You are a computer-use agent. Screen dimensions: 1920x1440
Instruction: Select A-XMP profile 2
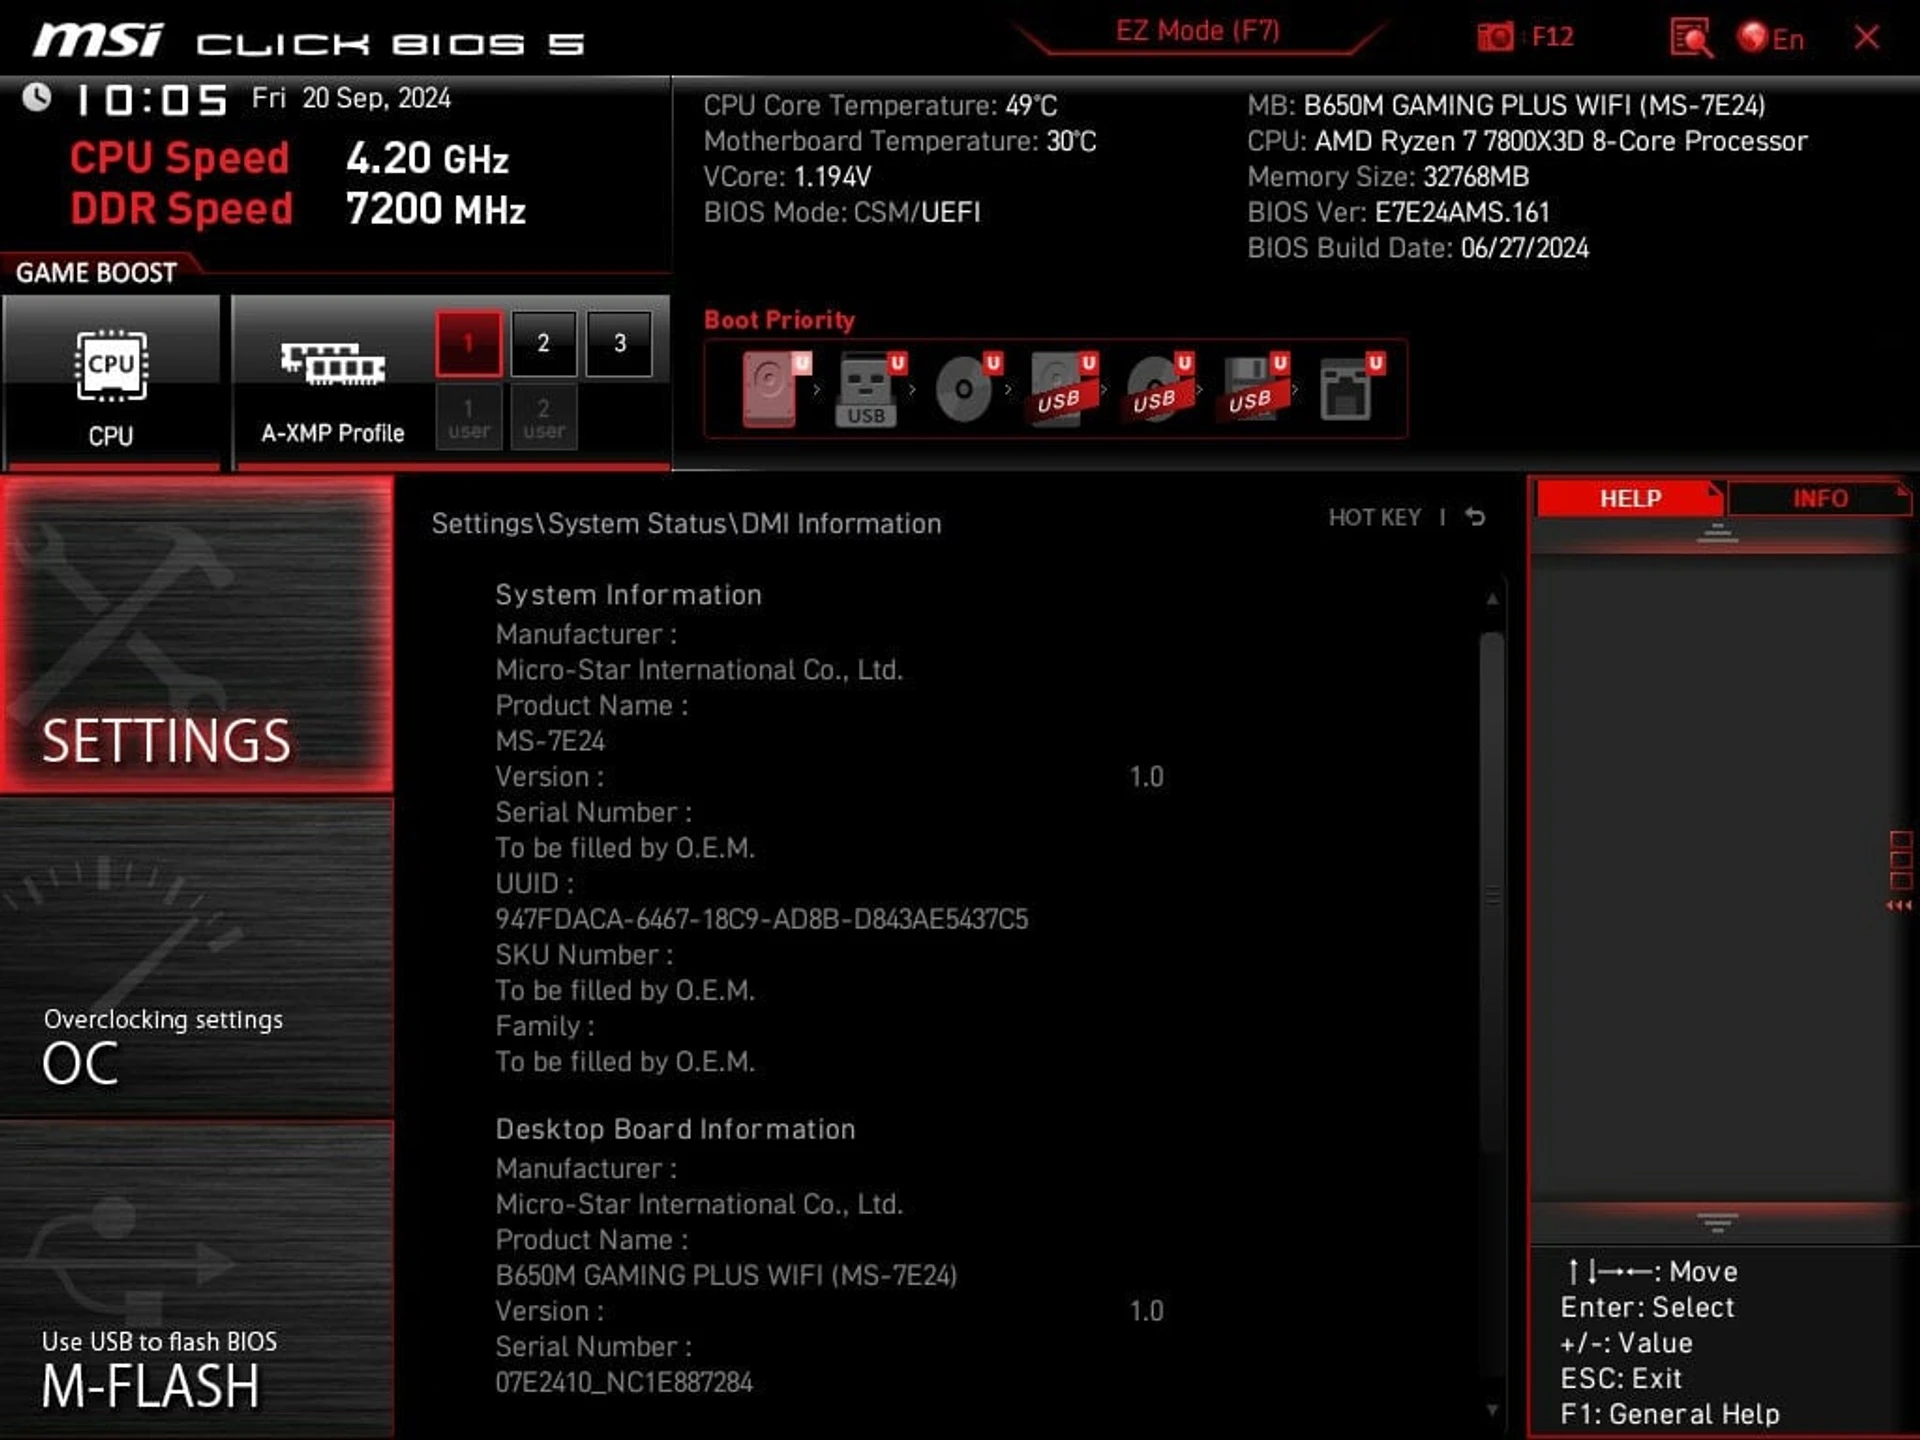543,344
